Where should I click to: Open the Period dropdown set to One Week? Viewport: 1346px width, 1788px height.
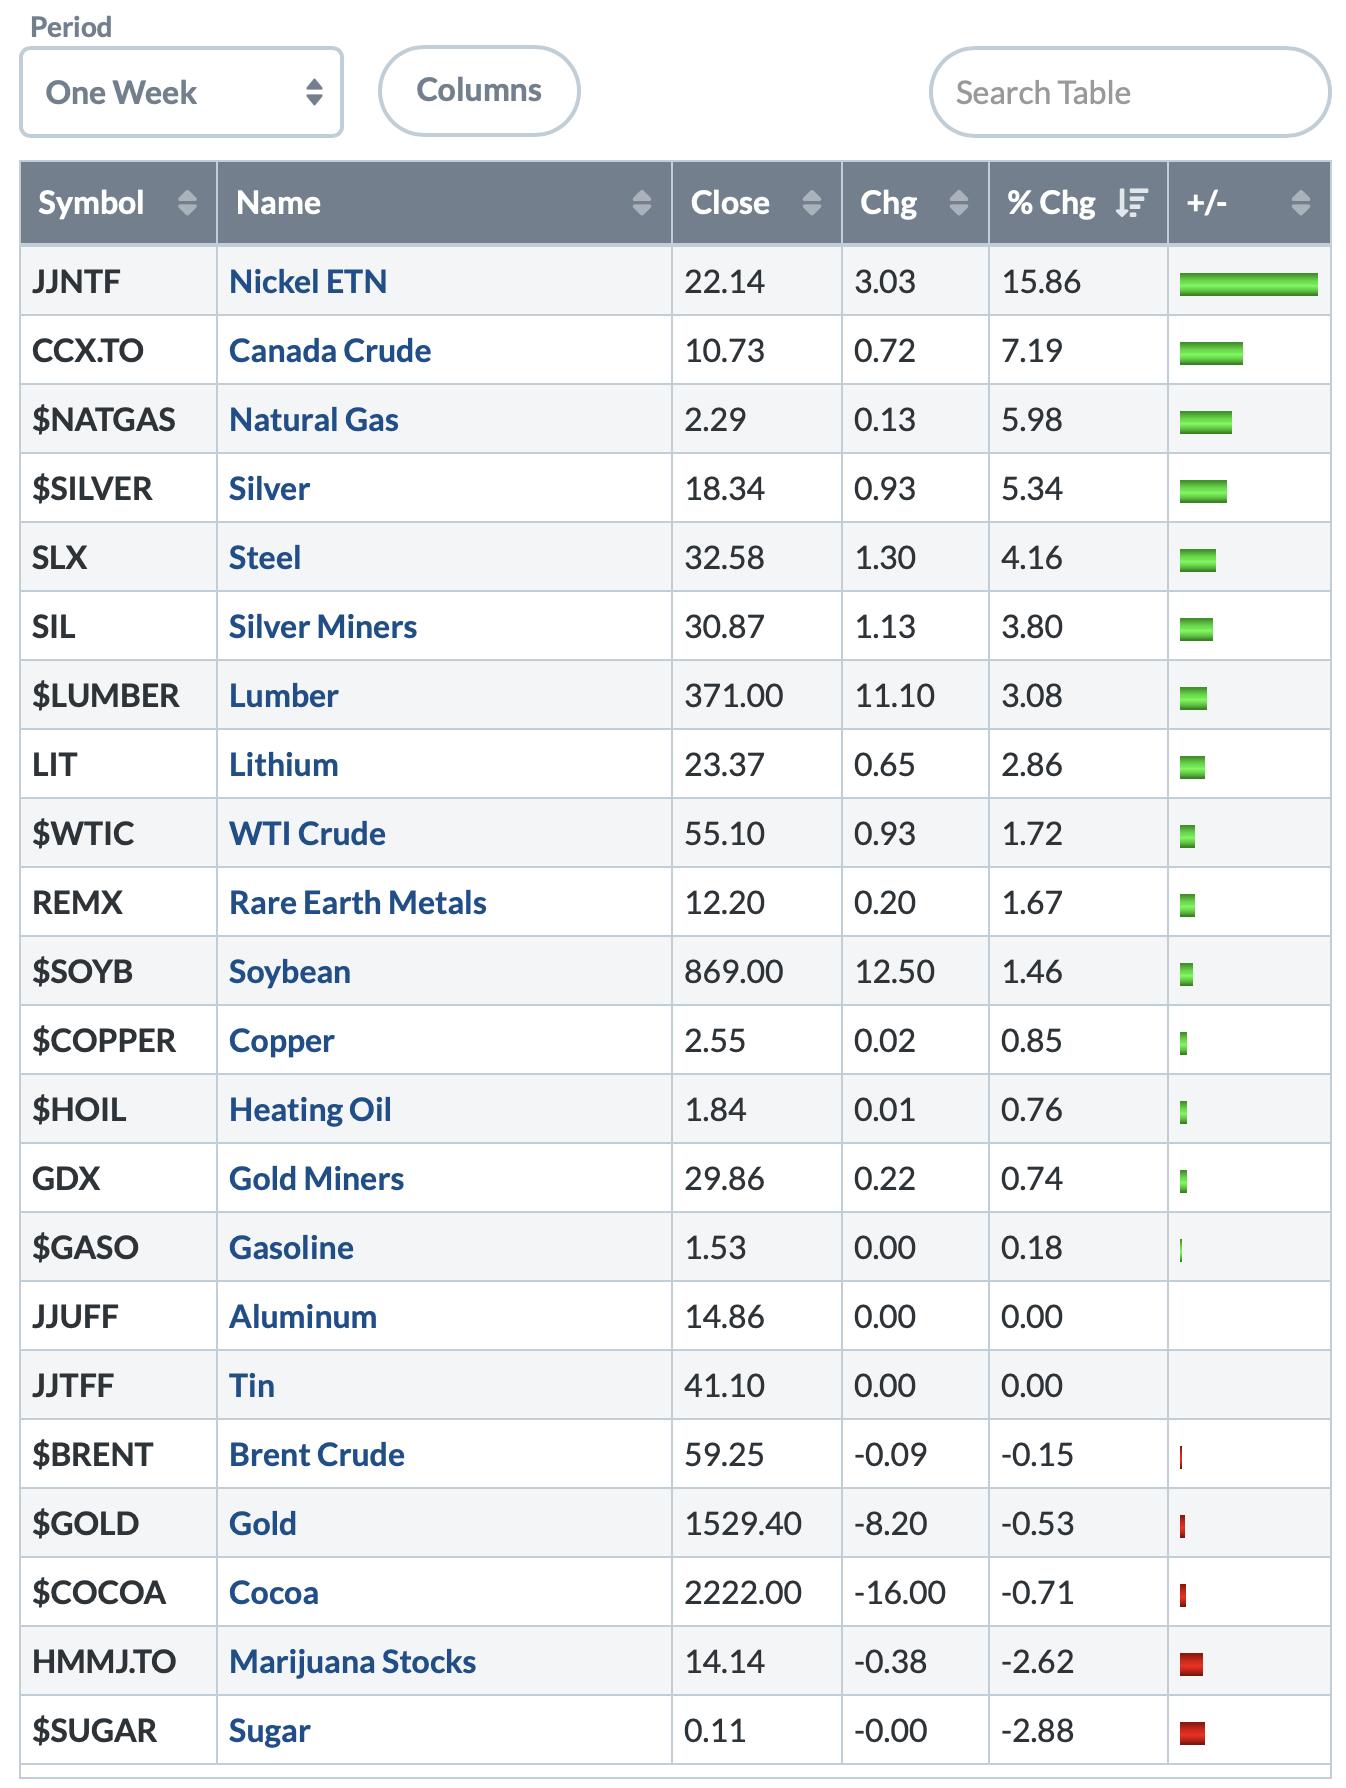[x=181, y=93]
